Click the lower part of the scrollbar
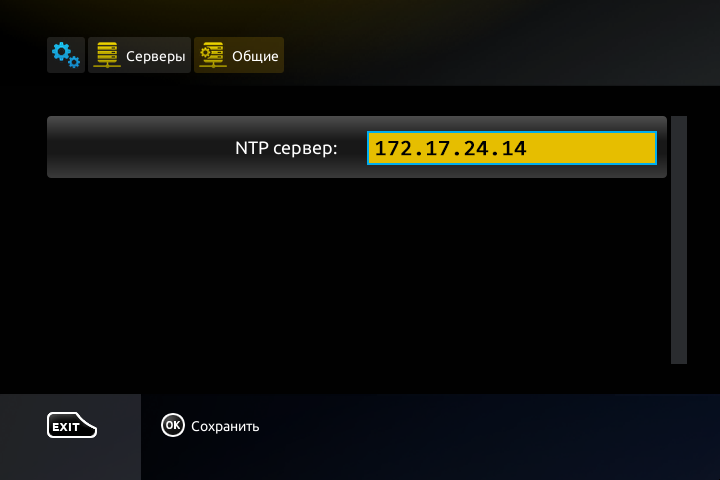Viewport: 720px width, 480px height. pyautogui.click(x=679, y=322)
